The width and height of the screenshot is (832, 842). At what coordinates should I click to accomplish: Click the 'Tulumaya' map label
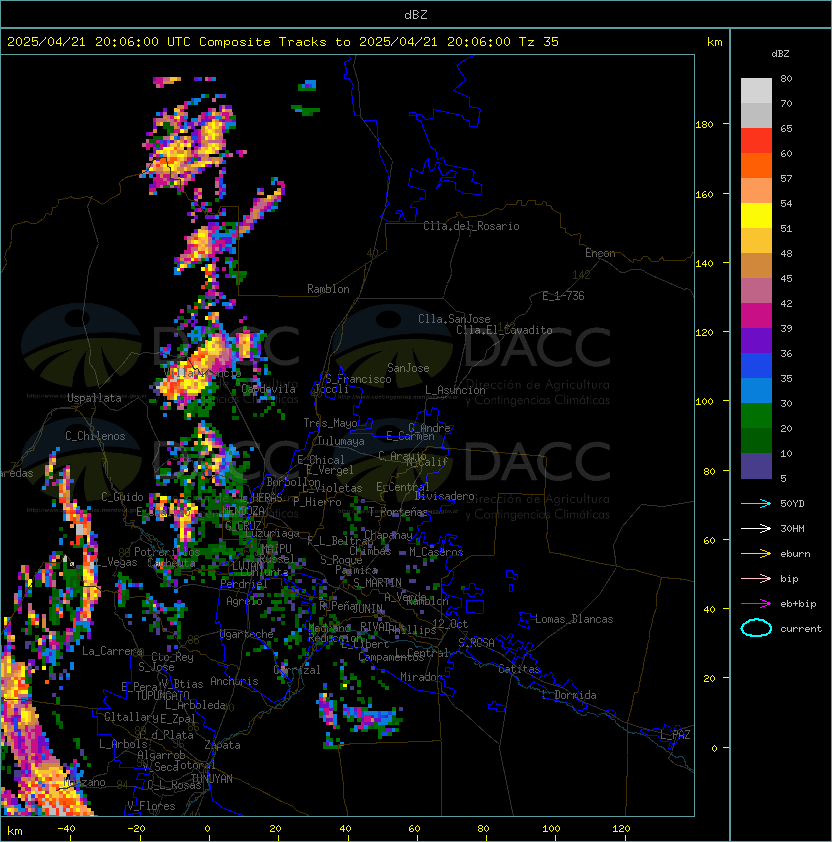click(341, 441)
